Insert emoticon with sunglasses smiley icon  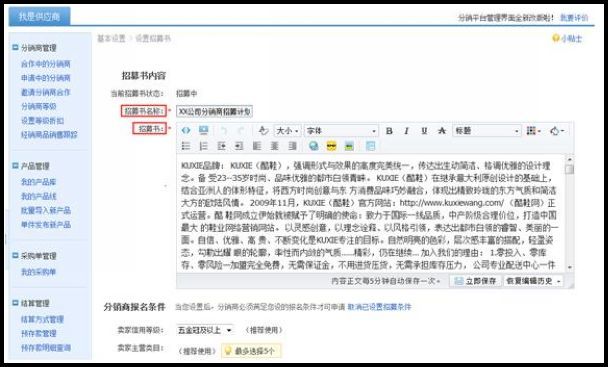coord(332,146)
